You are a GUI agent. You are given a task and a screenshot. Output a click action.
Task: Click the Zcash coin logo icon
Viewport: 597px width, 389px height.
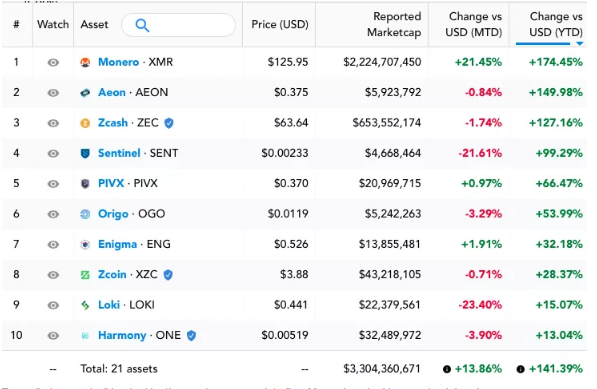[x=85, y=123]
